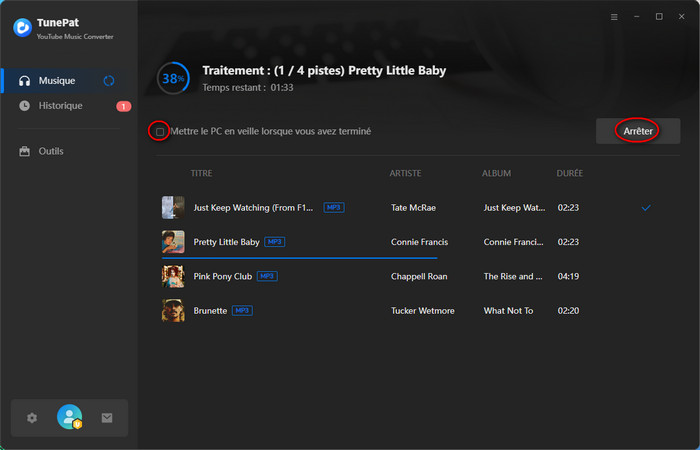This screenshot has width=700, height=450.
Task: Open the Outils section
Action: 67,151
